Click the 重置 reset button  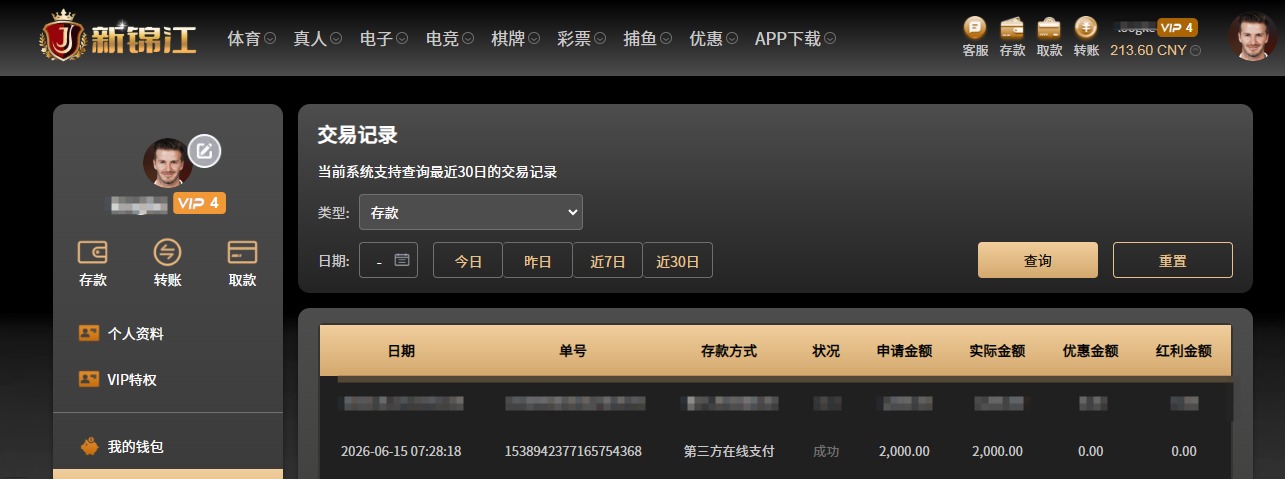click(1173, 260)
